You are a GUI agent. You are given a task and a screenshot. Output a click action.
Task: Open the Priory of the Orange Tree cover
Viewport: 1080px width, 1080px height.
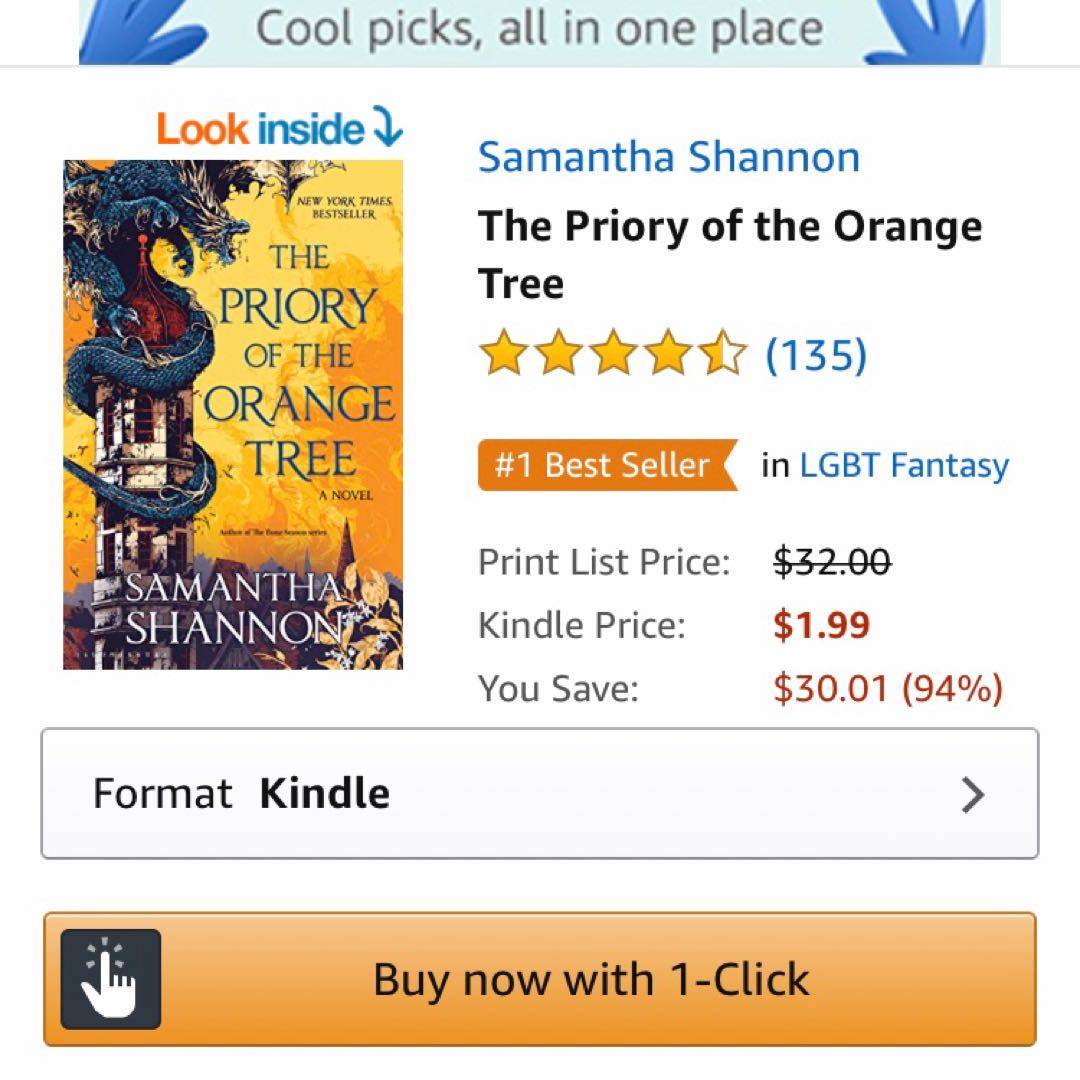(x=233, y=415)
